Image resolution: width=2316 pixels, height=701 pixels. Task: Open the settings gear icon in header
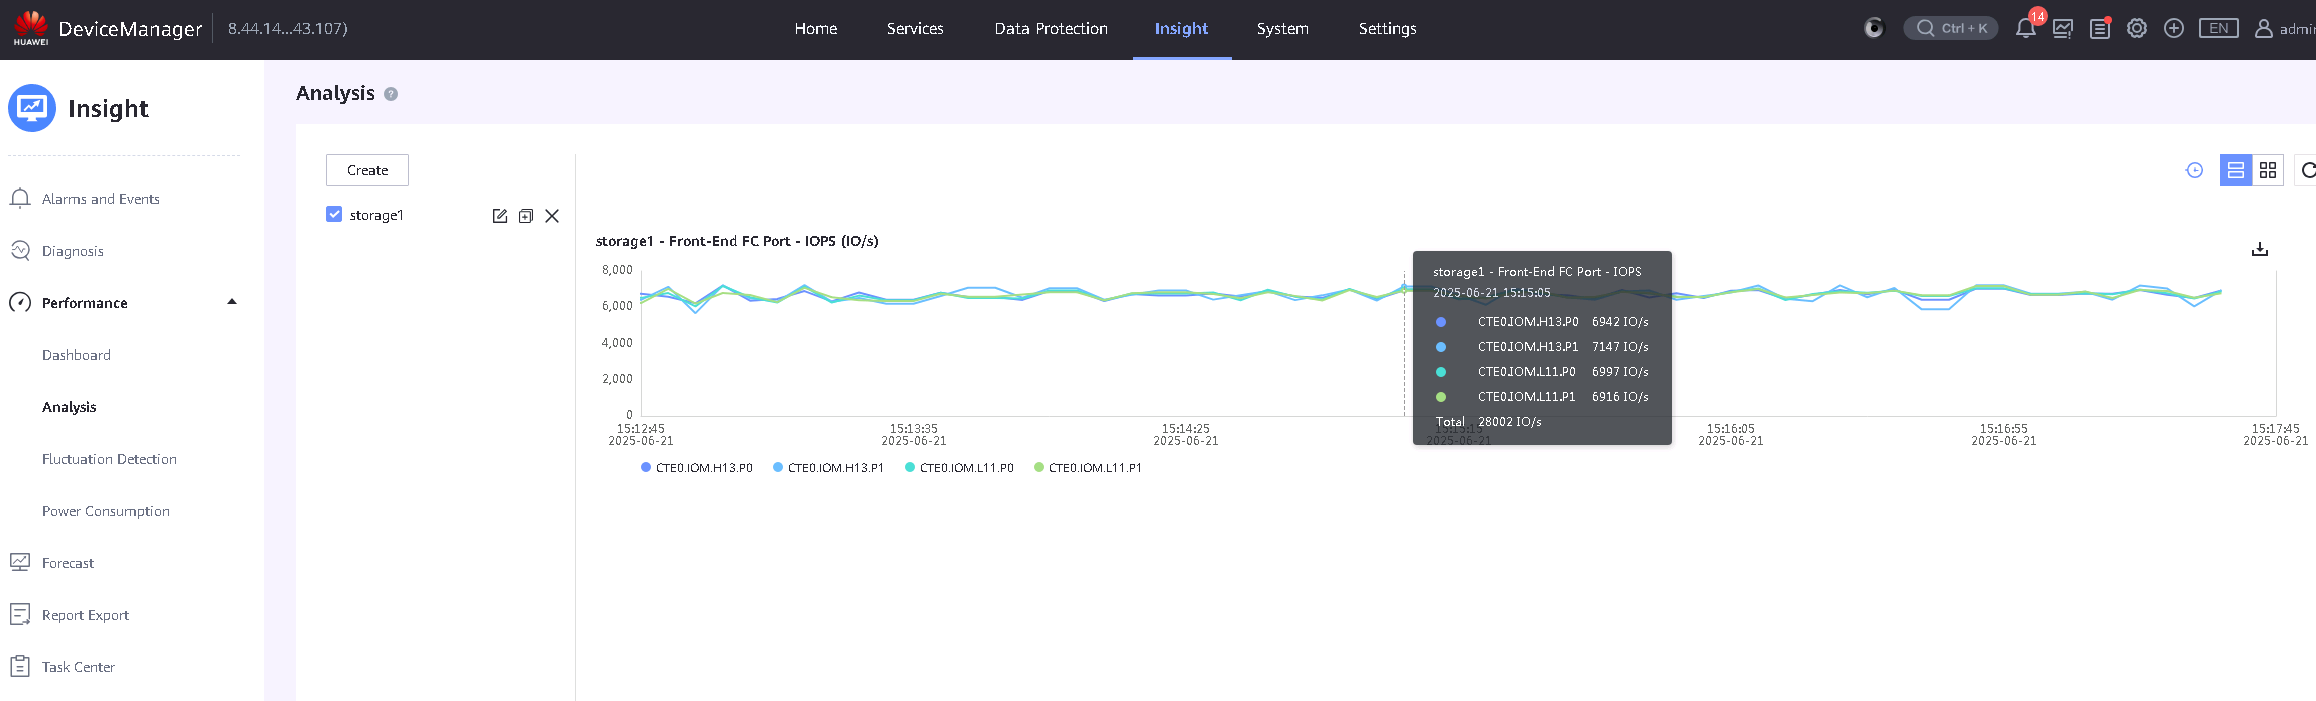[x=2137, y=29]
